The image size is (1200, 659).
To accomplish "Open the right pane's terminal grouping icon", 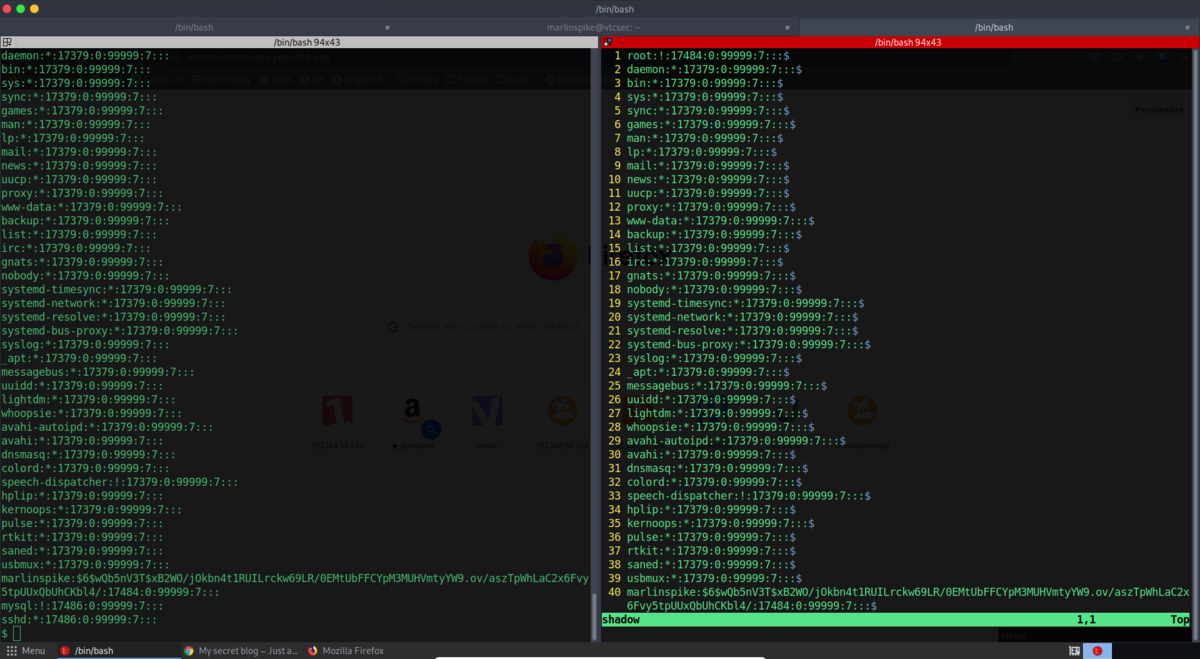I will (x=607, y=42).
